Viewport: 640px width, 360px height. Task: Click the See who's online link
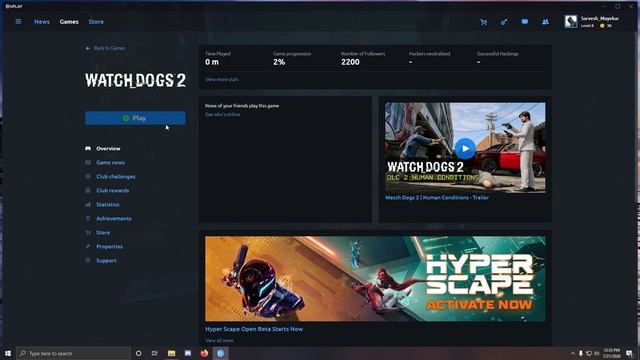[x=222, y=114]
